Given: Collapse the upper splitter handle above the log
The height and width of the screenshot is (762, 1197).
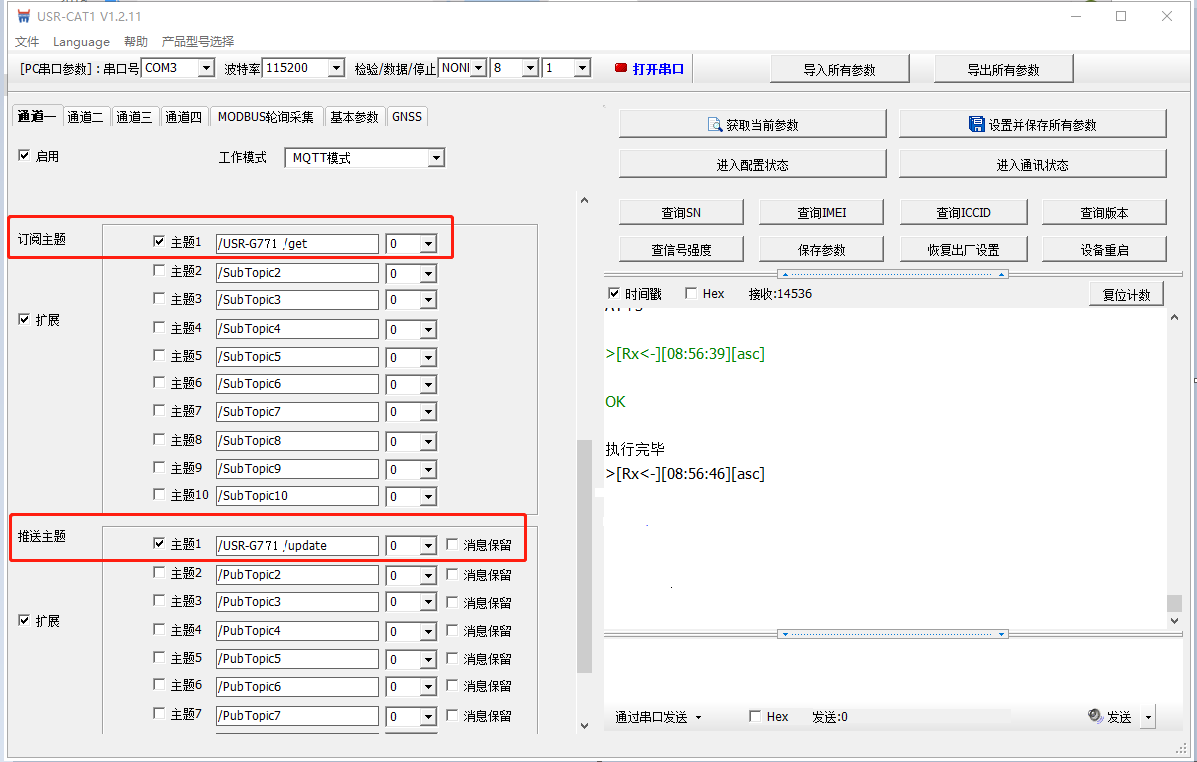Looking at the screenshot, I should 892,274.
